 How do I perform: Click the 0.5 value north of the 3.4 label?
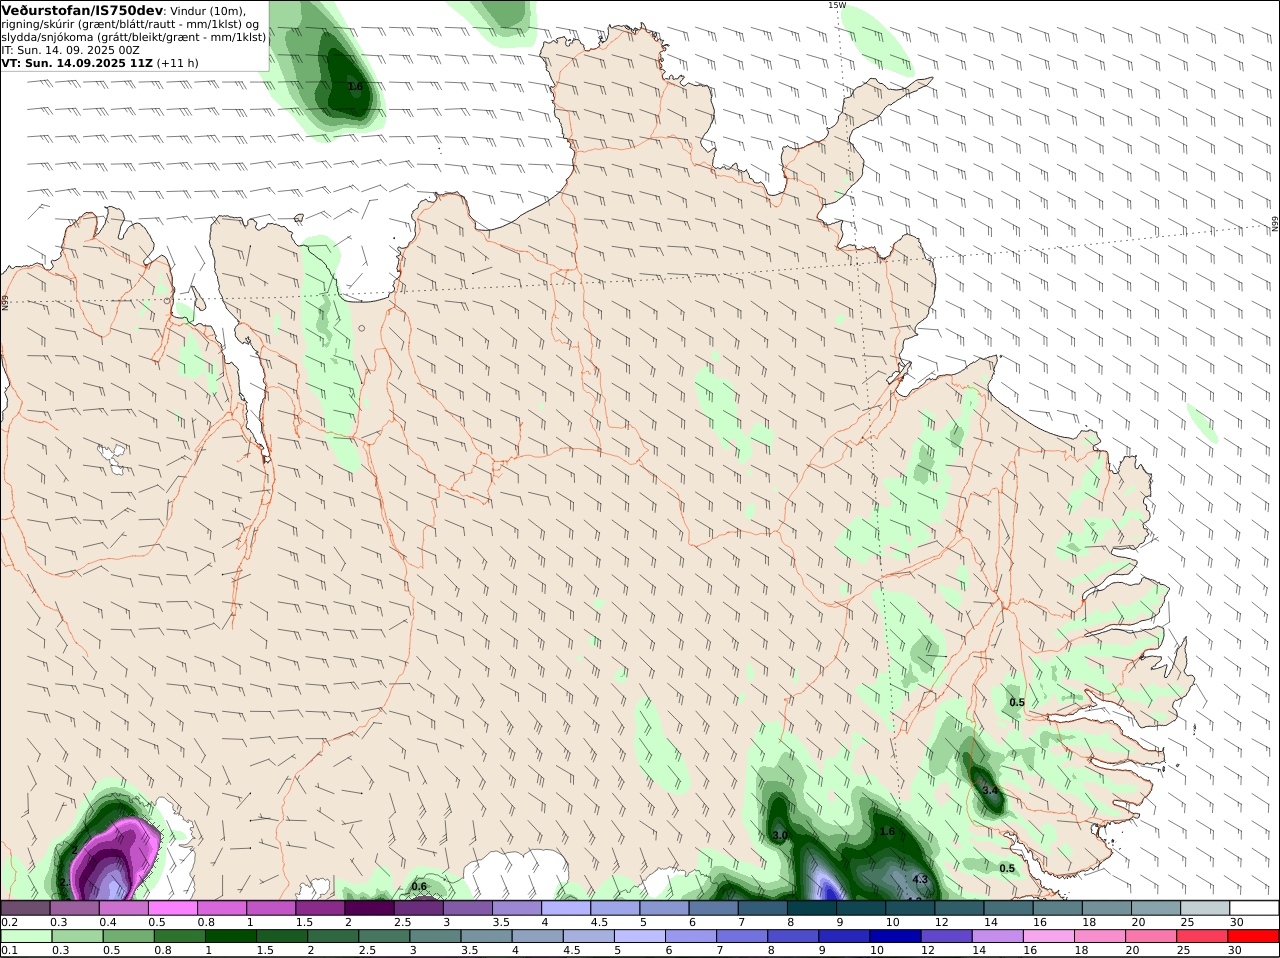(1017, 702)
